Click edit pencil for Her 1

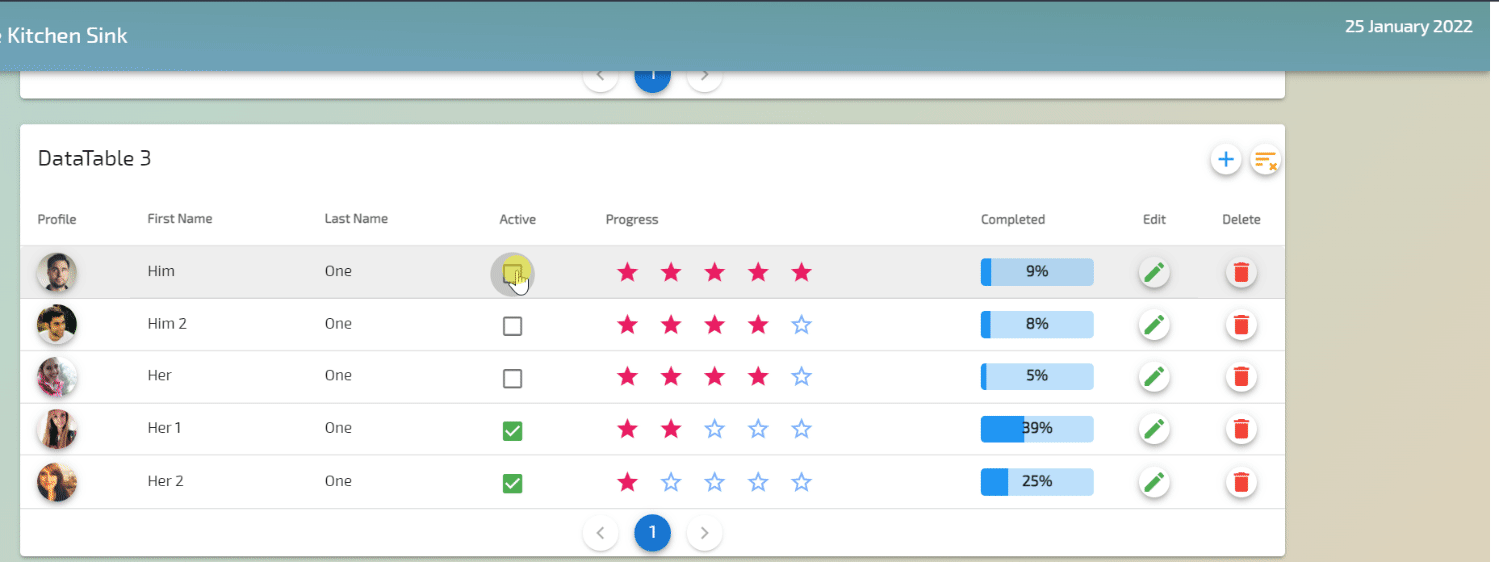click(x=1154, y=429)
